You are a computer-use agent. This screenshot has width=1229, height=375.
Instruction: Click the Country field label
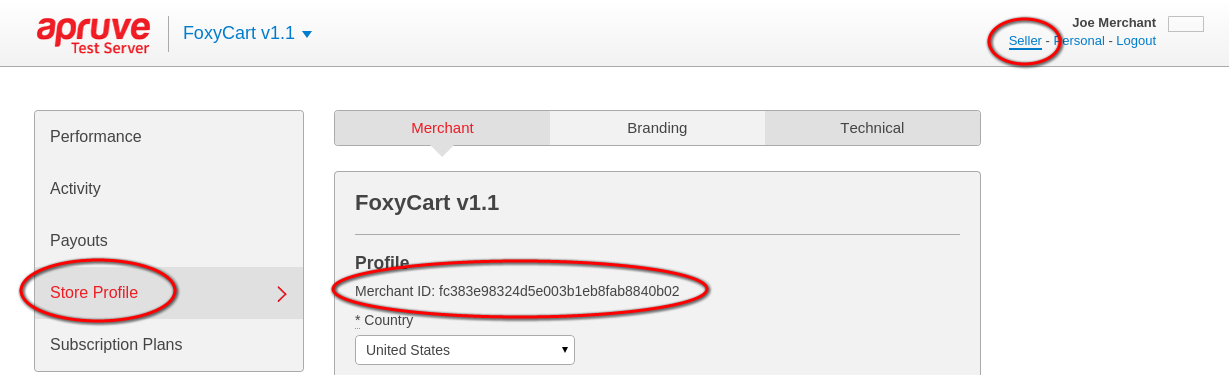click(x=384, y=320)
